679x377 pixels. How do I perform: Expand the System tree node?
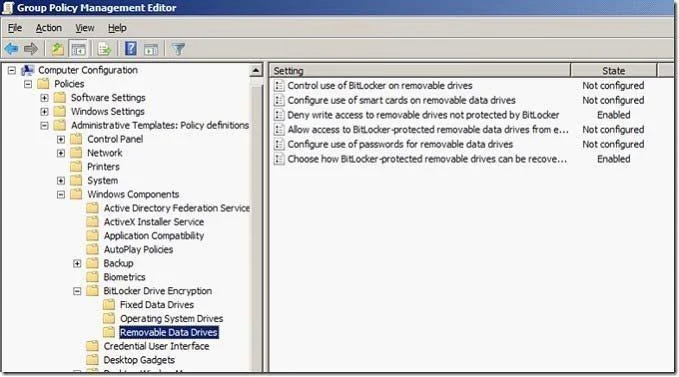pos(61,181)
